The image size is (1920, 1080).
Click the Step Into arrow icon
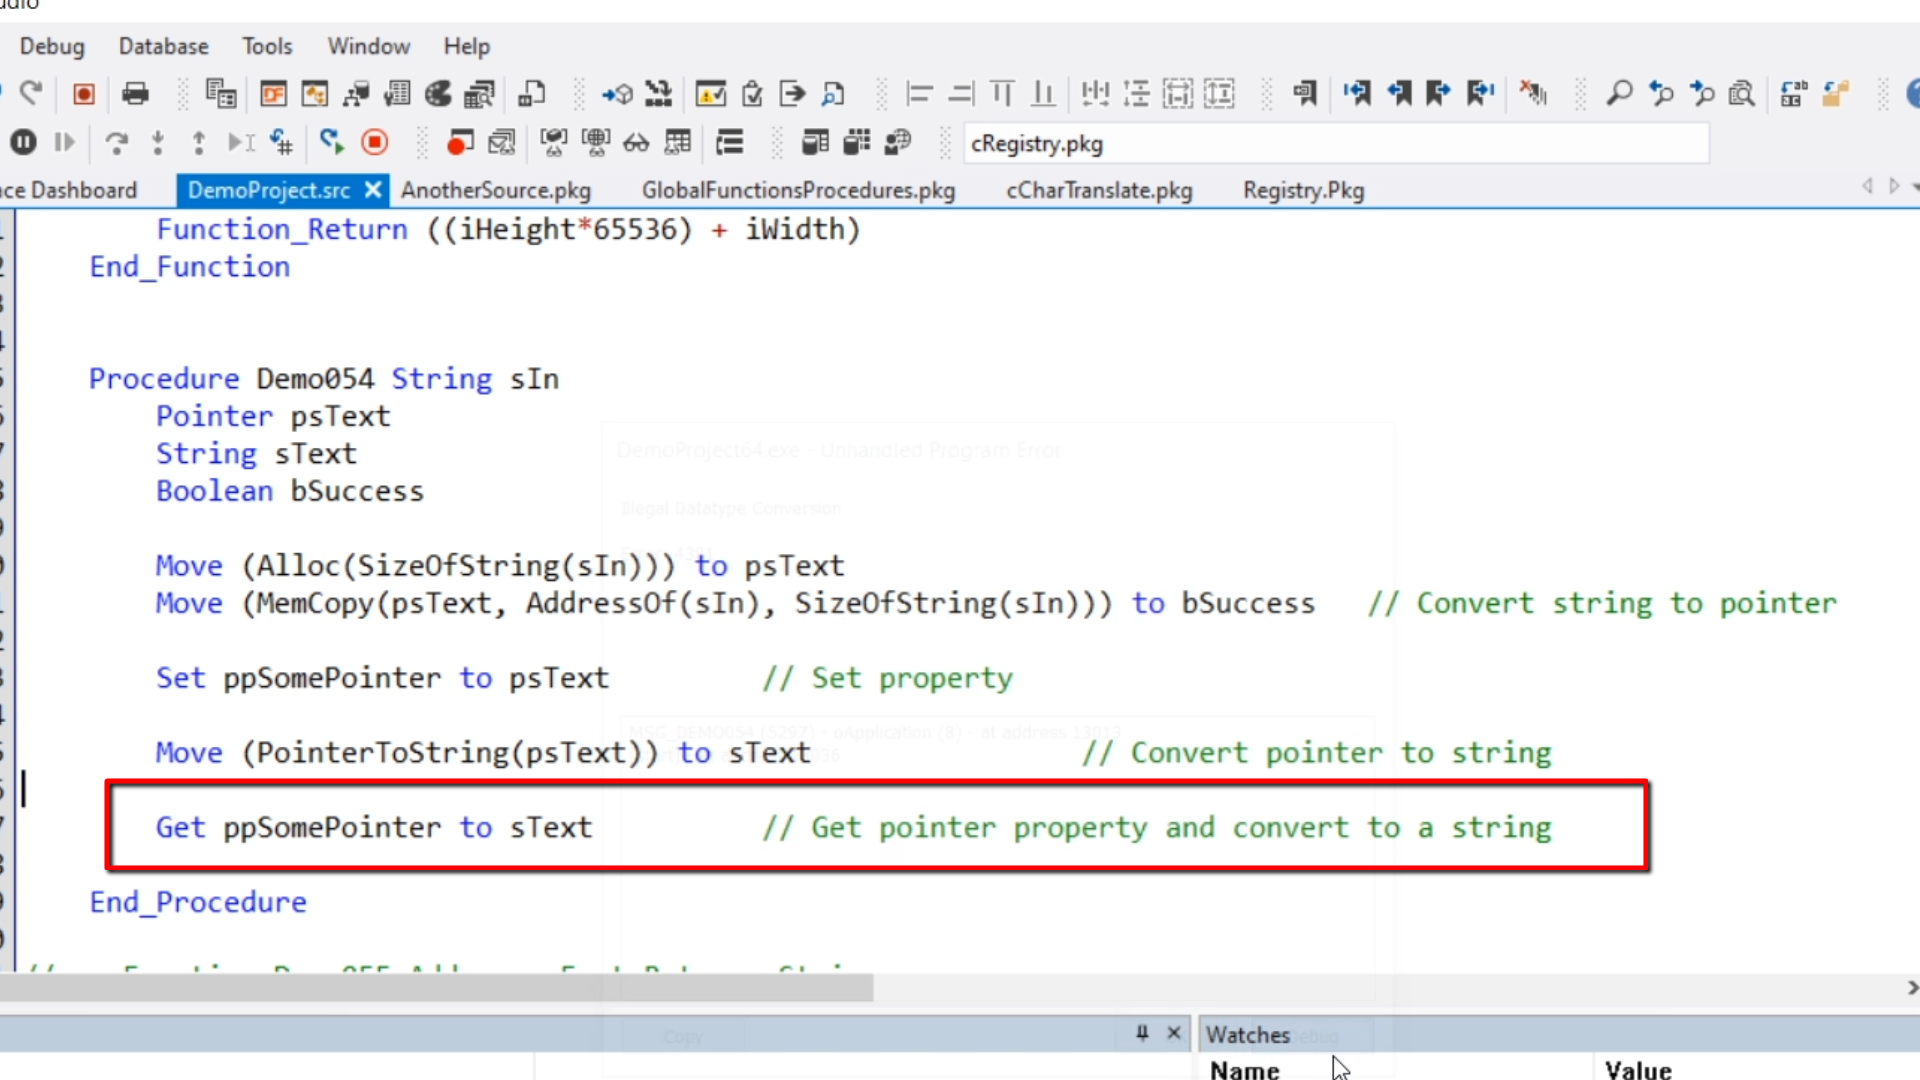157,143
